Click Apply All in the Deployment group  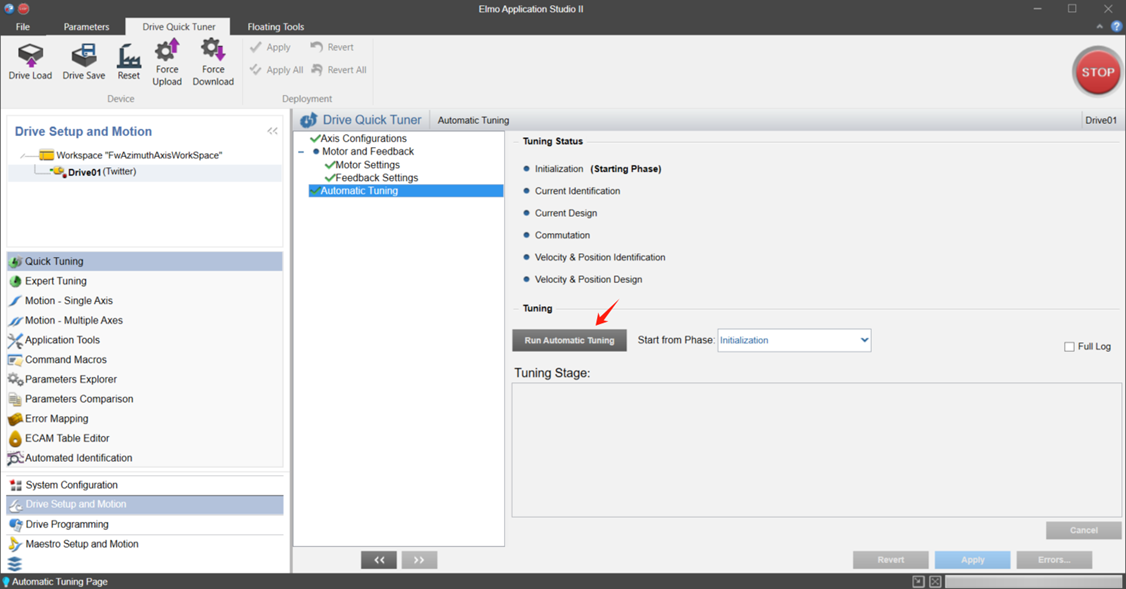pyautogui.click(x=276, y=70)
